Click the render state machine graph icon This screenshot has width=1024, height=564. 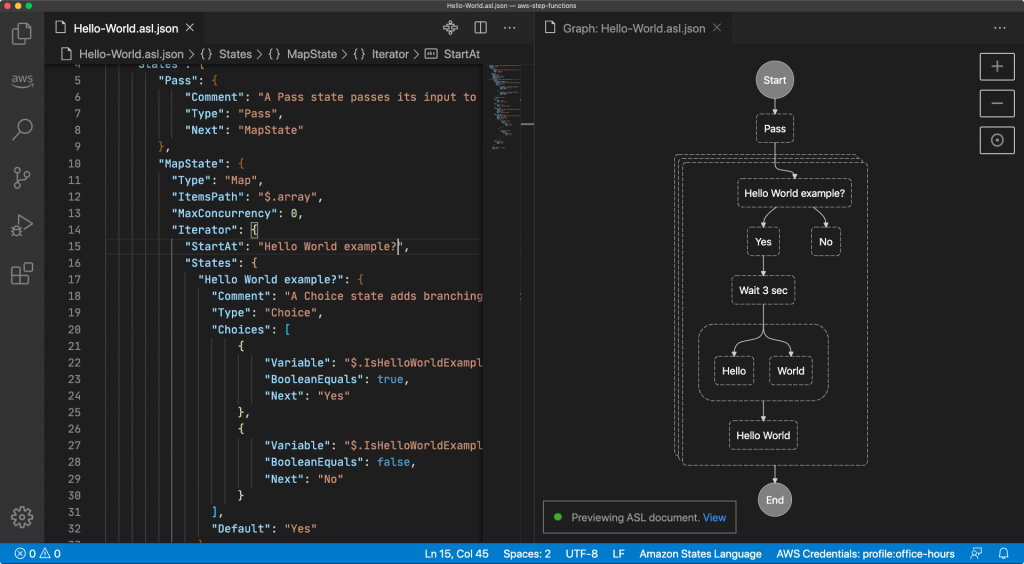tap(451, 28)
